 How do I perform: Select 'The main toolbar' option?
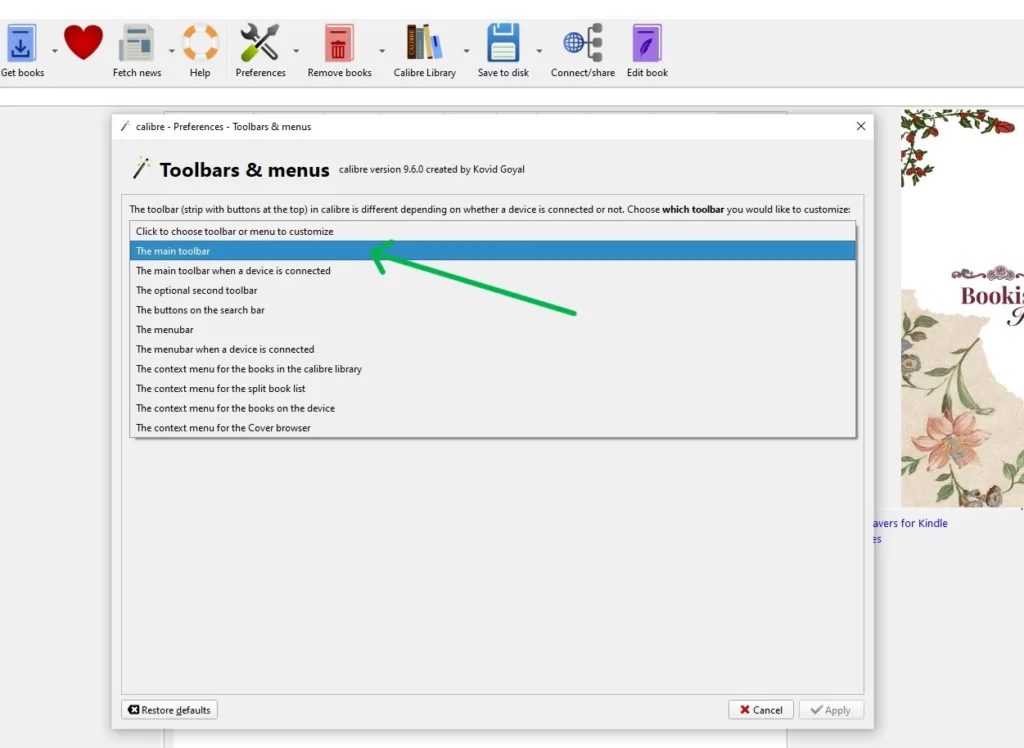tap(492, 251)
